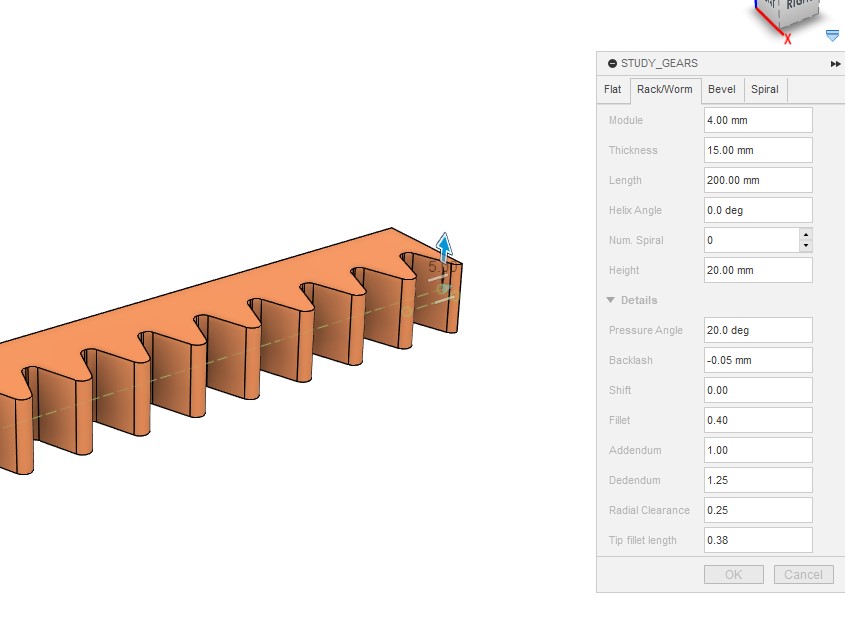845x640 pixels.
Task: Click the Tip fillet length field
Action: tap(757, 540)
